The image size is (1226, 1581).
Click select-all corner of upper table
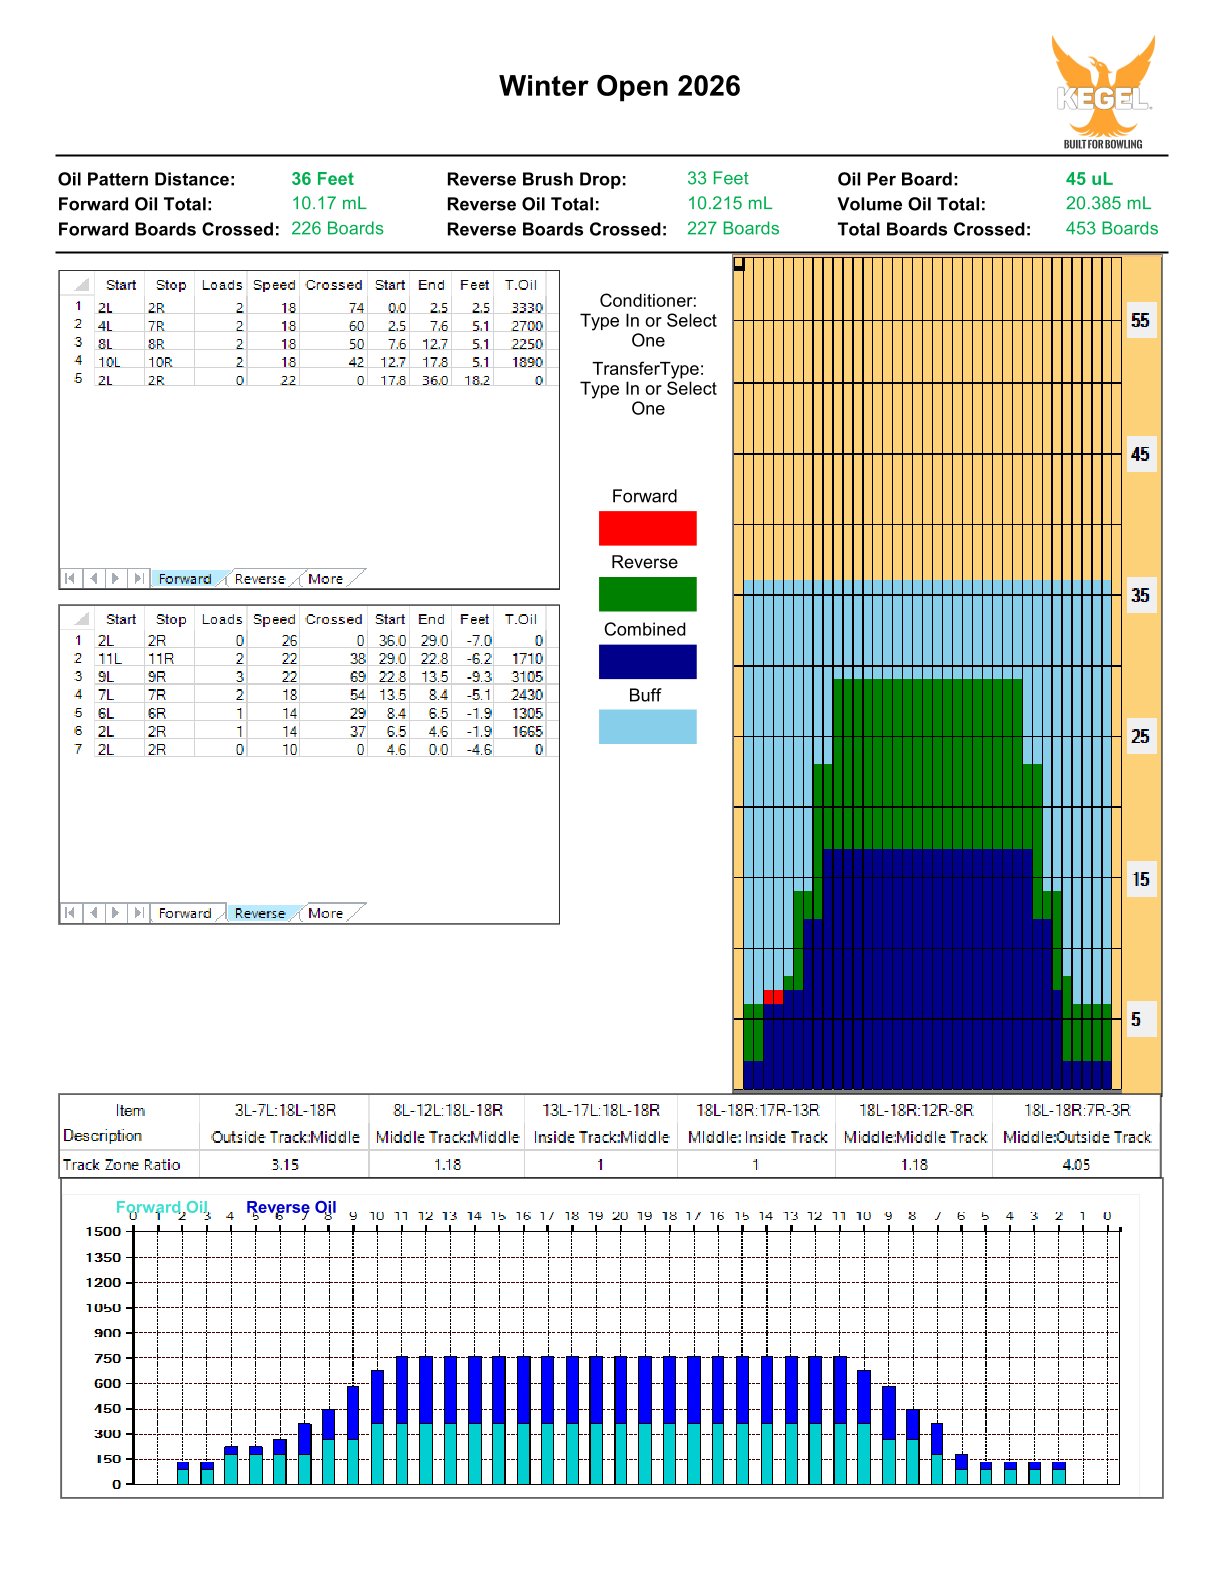click(x=80, y=285)
